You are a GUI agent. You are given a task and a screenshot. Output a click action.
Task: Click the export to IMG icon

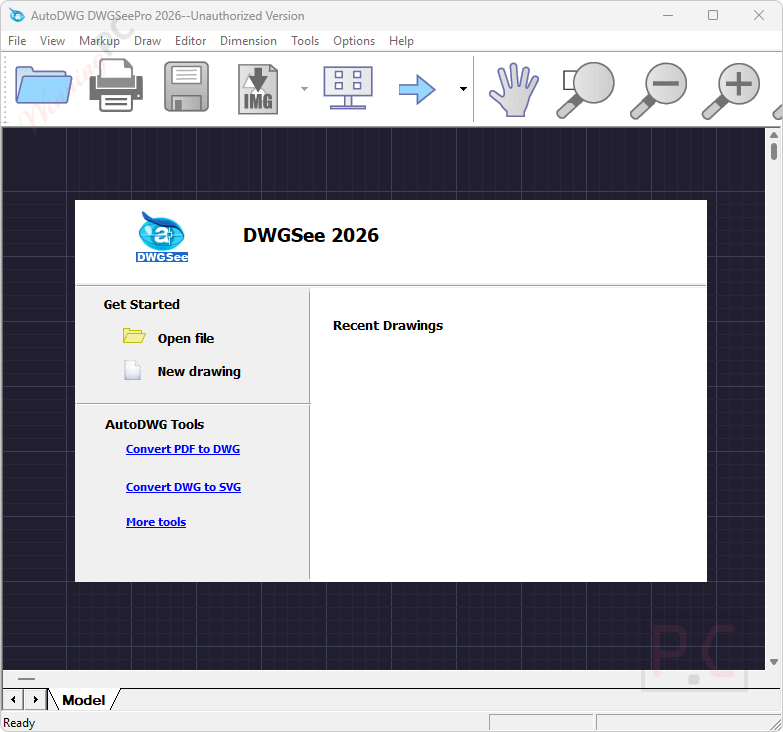pyautogui.click(x=258, y=89)
